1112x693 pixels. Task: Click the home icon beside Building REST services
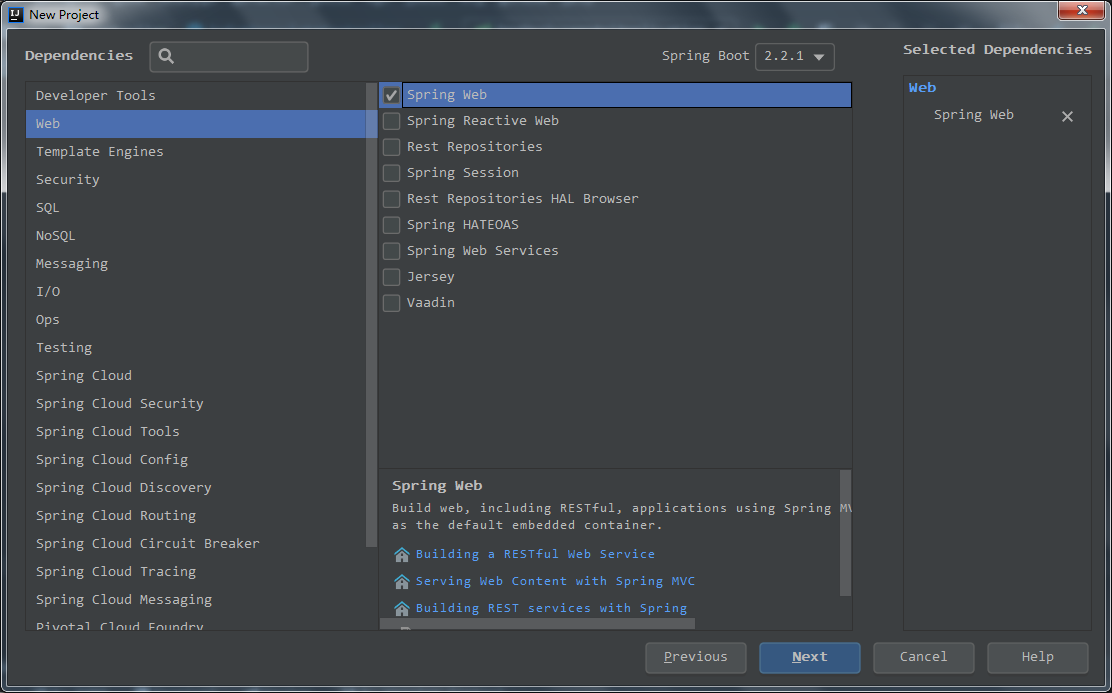click(x=402, y=608)
